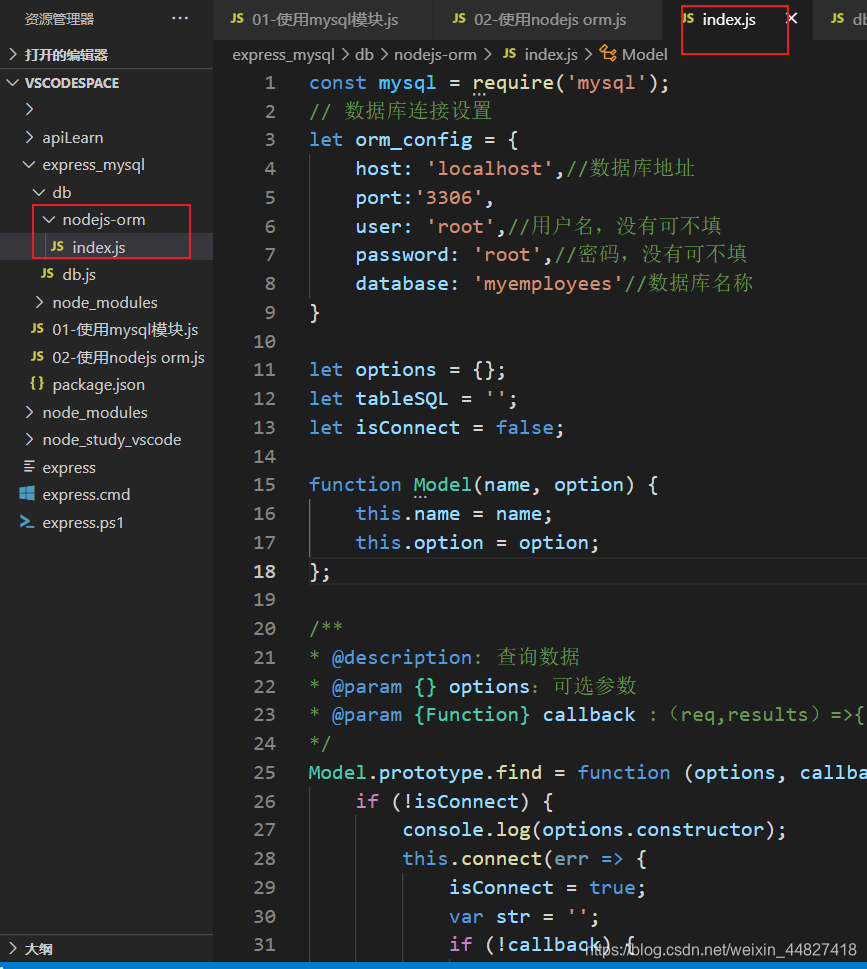The image size is (867, 969).
Task: Expand the top-level node_modules folder
Action: point(29,412)
